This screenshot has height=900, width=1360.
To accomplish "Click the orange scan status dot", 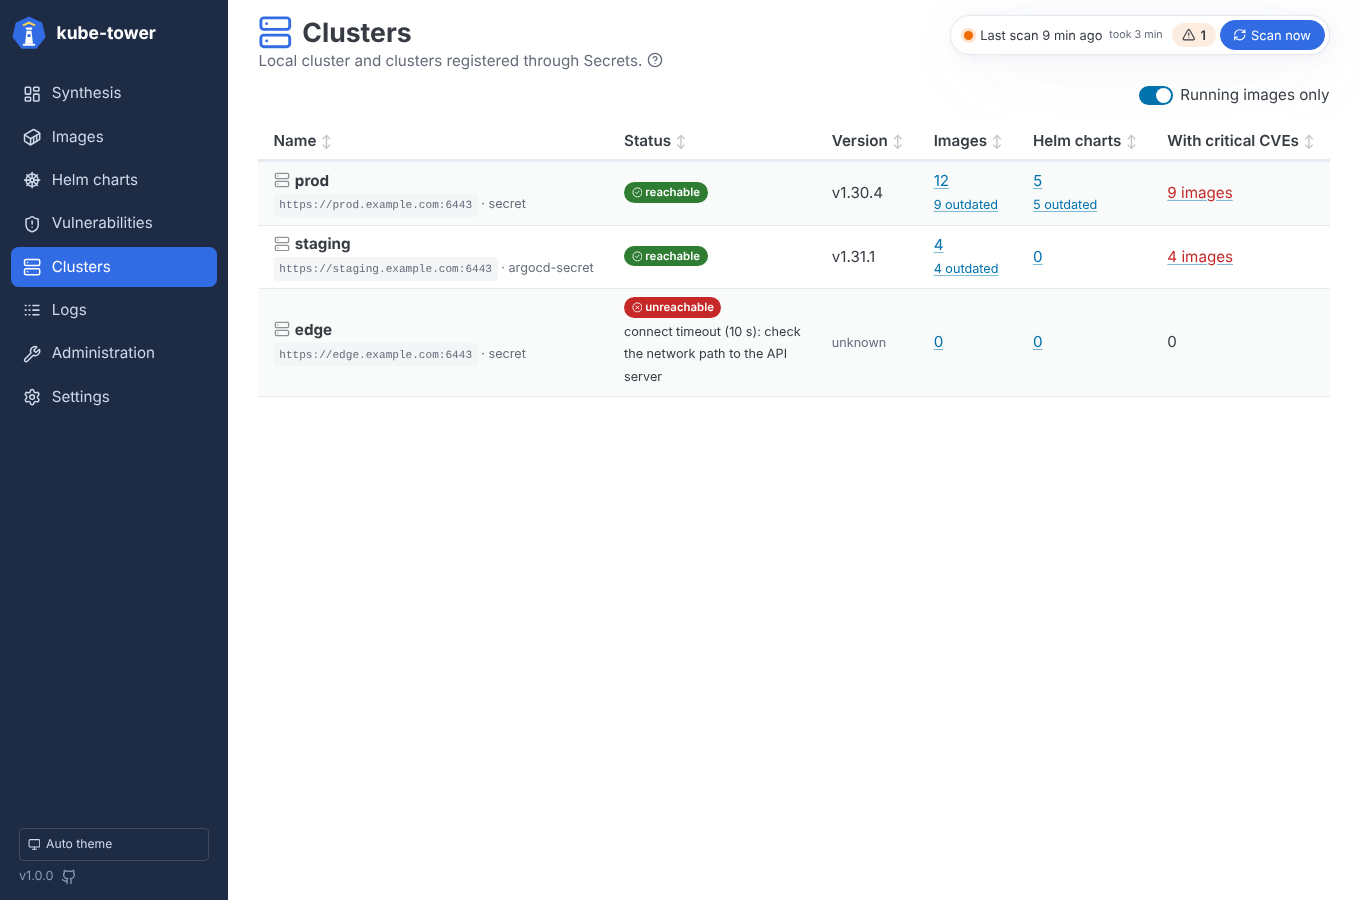I will coord(968,35).
